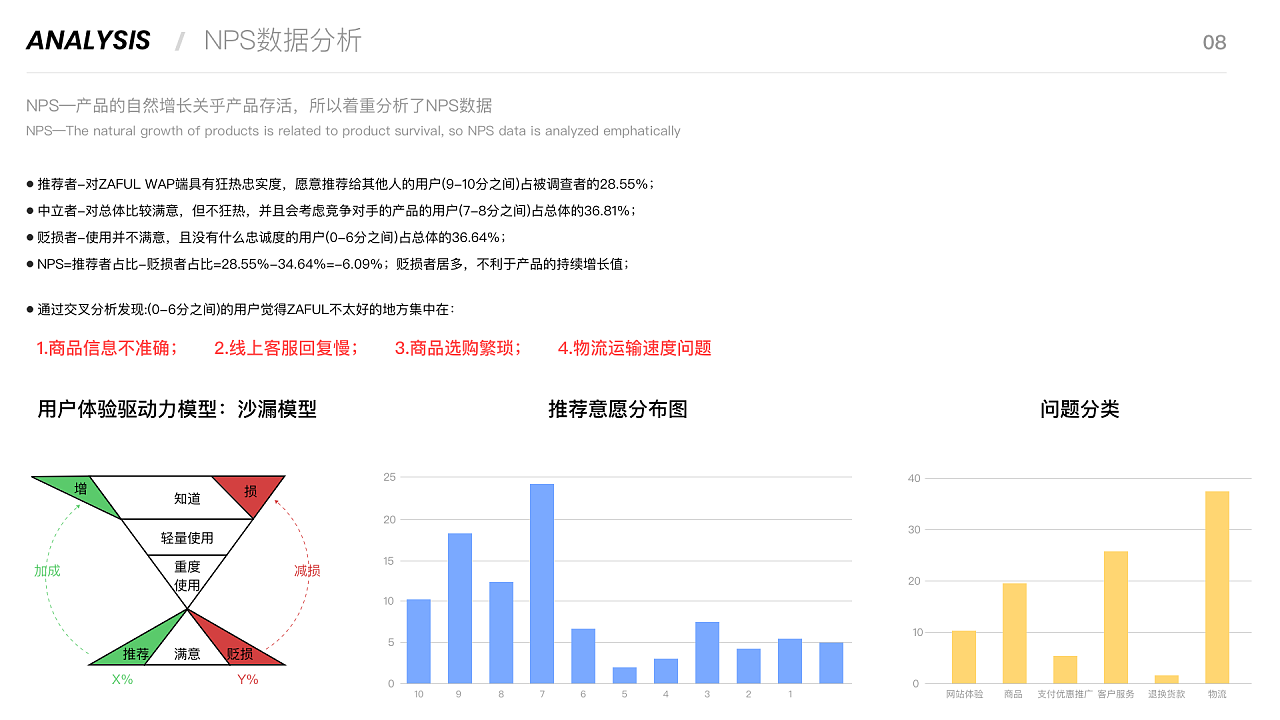Click the English line 'The natural growth of products'
This screenshot has height=720, width=1280.
click(x=353, y=131)
